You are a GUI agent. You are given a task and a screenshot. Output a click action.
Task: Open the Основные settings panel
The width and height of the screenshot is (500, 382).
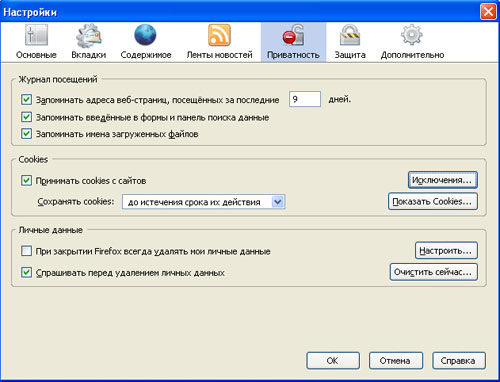[x=36, y=42]
